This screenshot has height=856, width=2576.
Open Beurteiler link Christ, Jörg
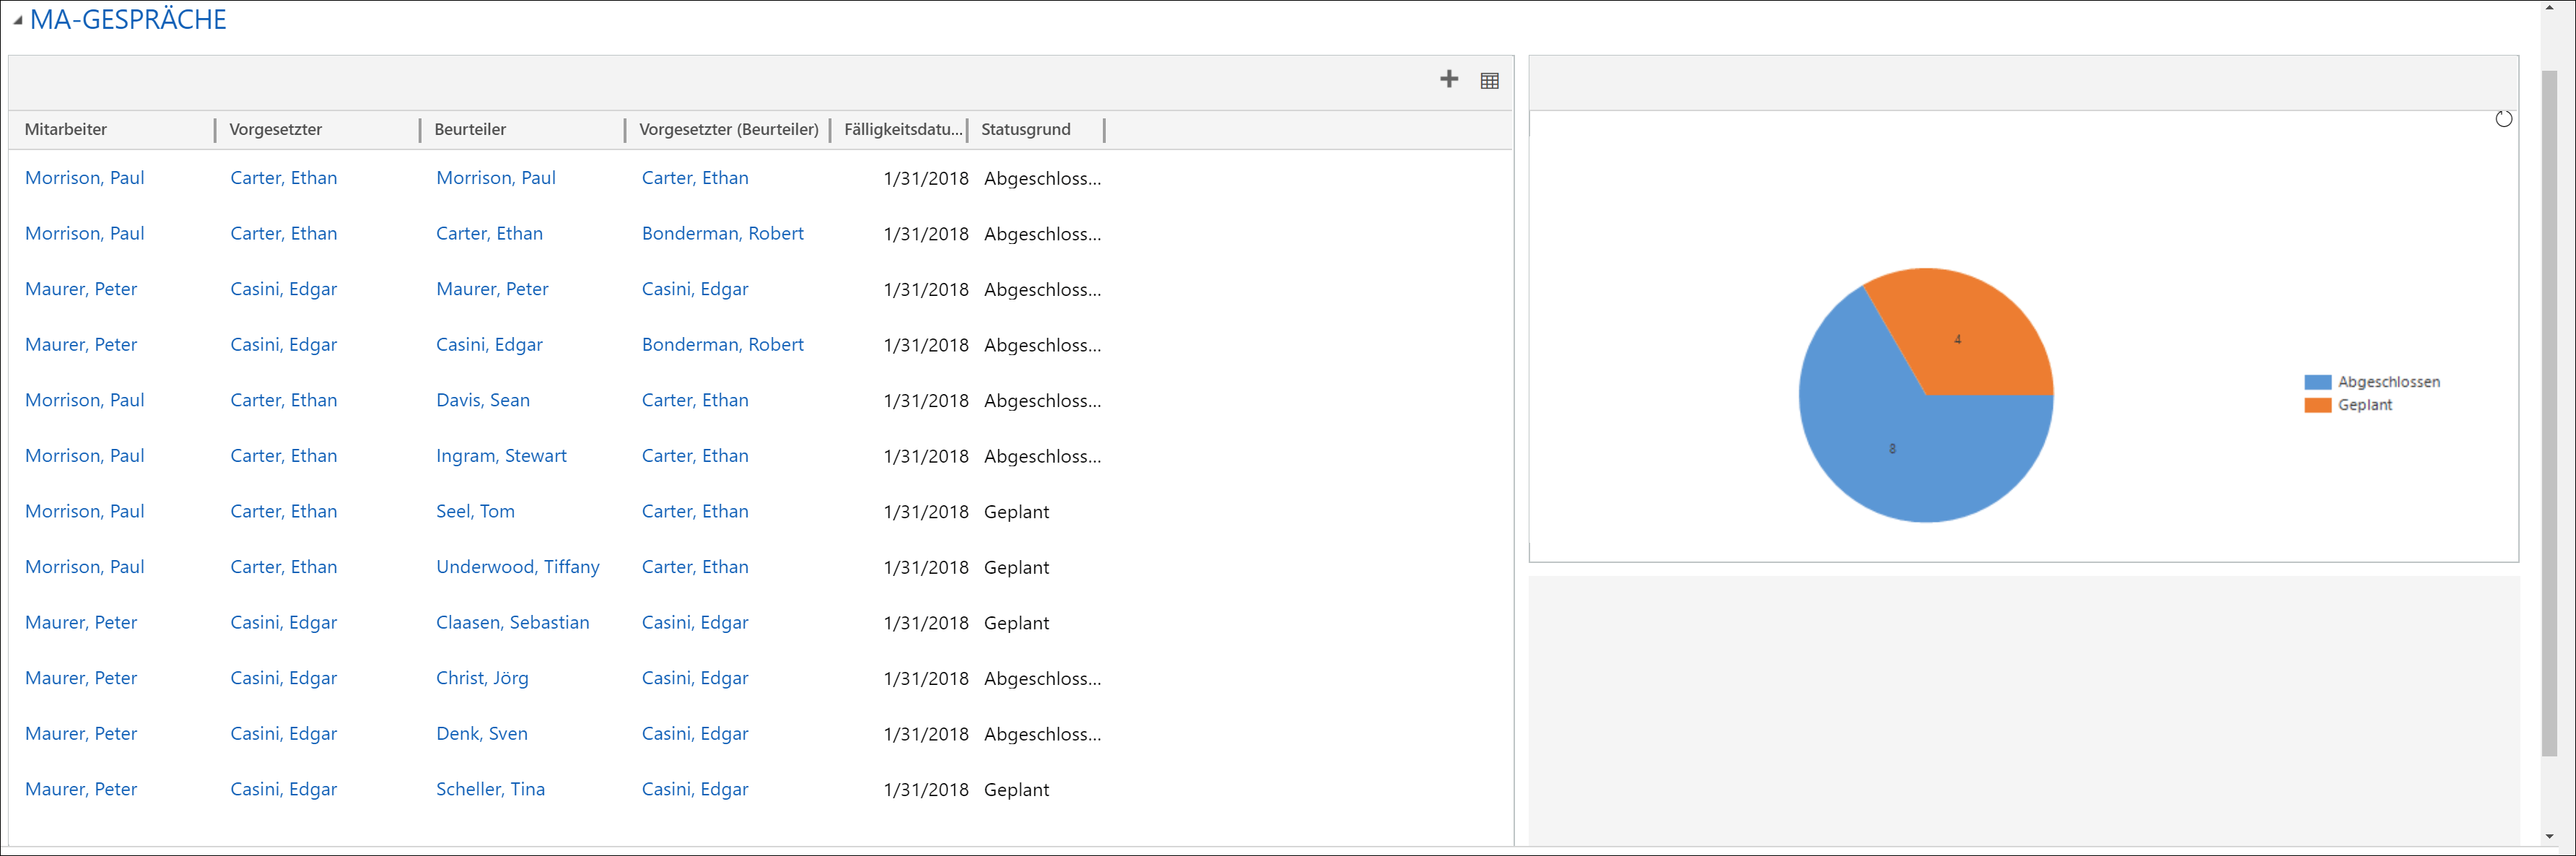482,678
